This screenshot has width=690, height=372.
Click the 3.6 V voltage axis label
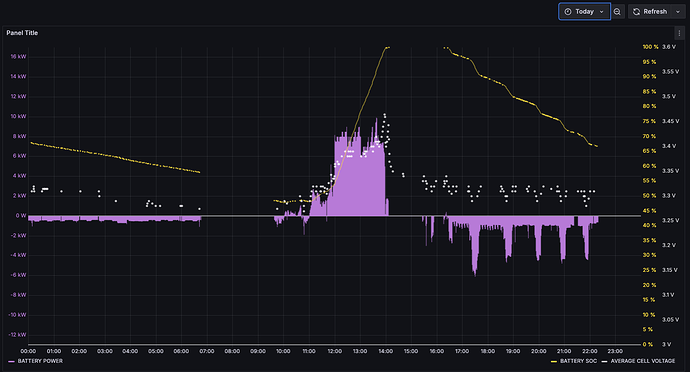[669, 47]
